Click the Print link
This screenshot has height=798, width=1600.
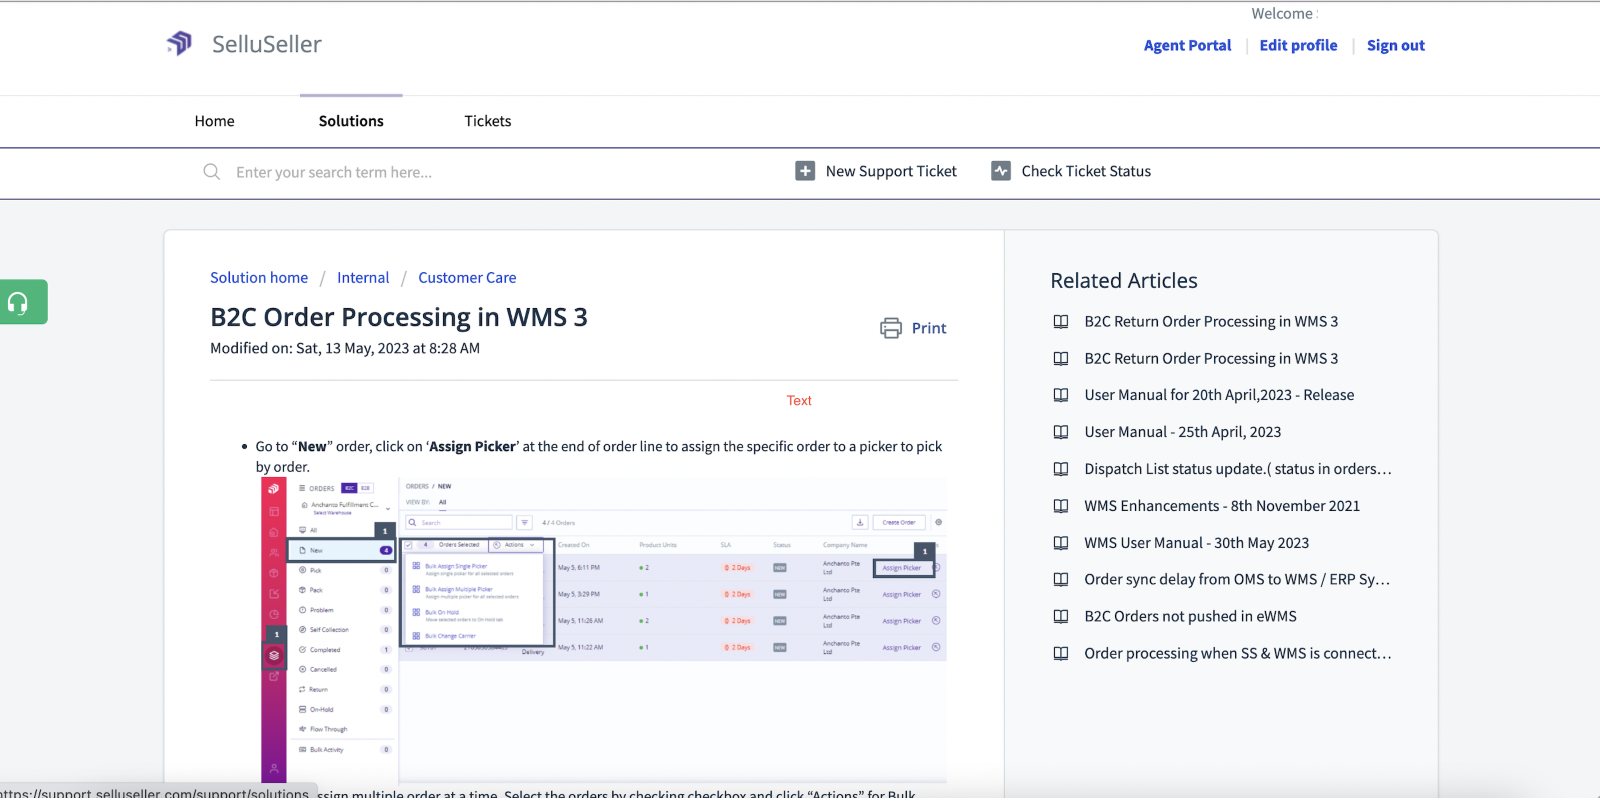coord(929,328)
